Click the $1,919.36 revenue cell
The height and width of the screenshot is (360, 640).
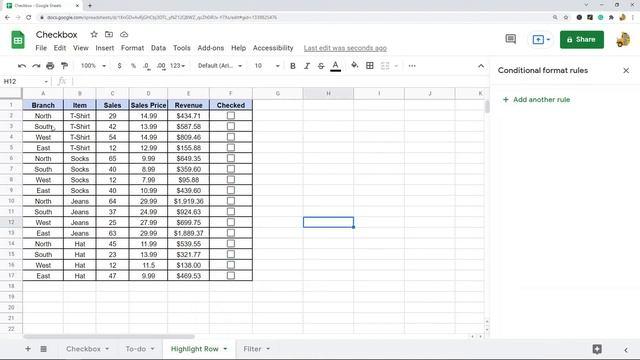tap(188, 201)
